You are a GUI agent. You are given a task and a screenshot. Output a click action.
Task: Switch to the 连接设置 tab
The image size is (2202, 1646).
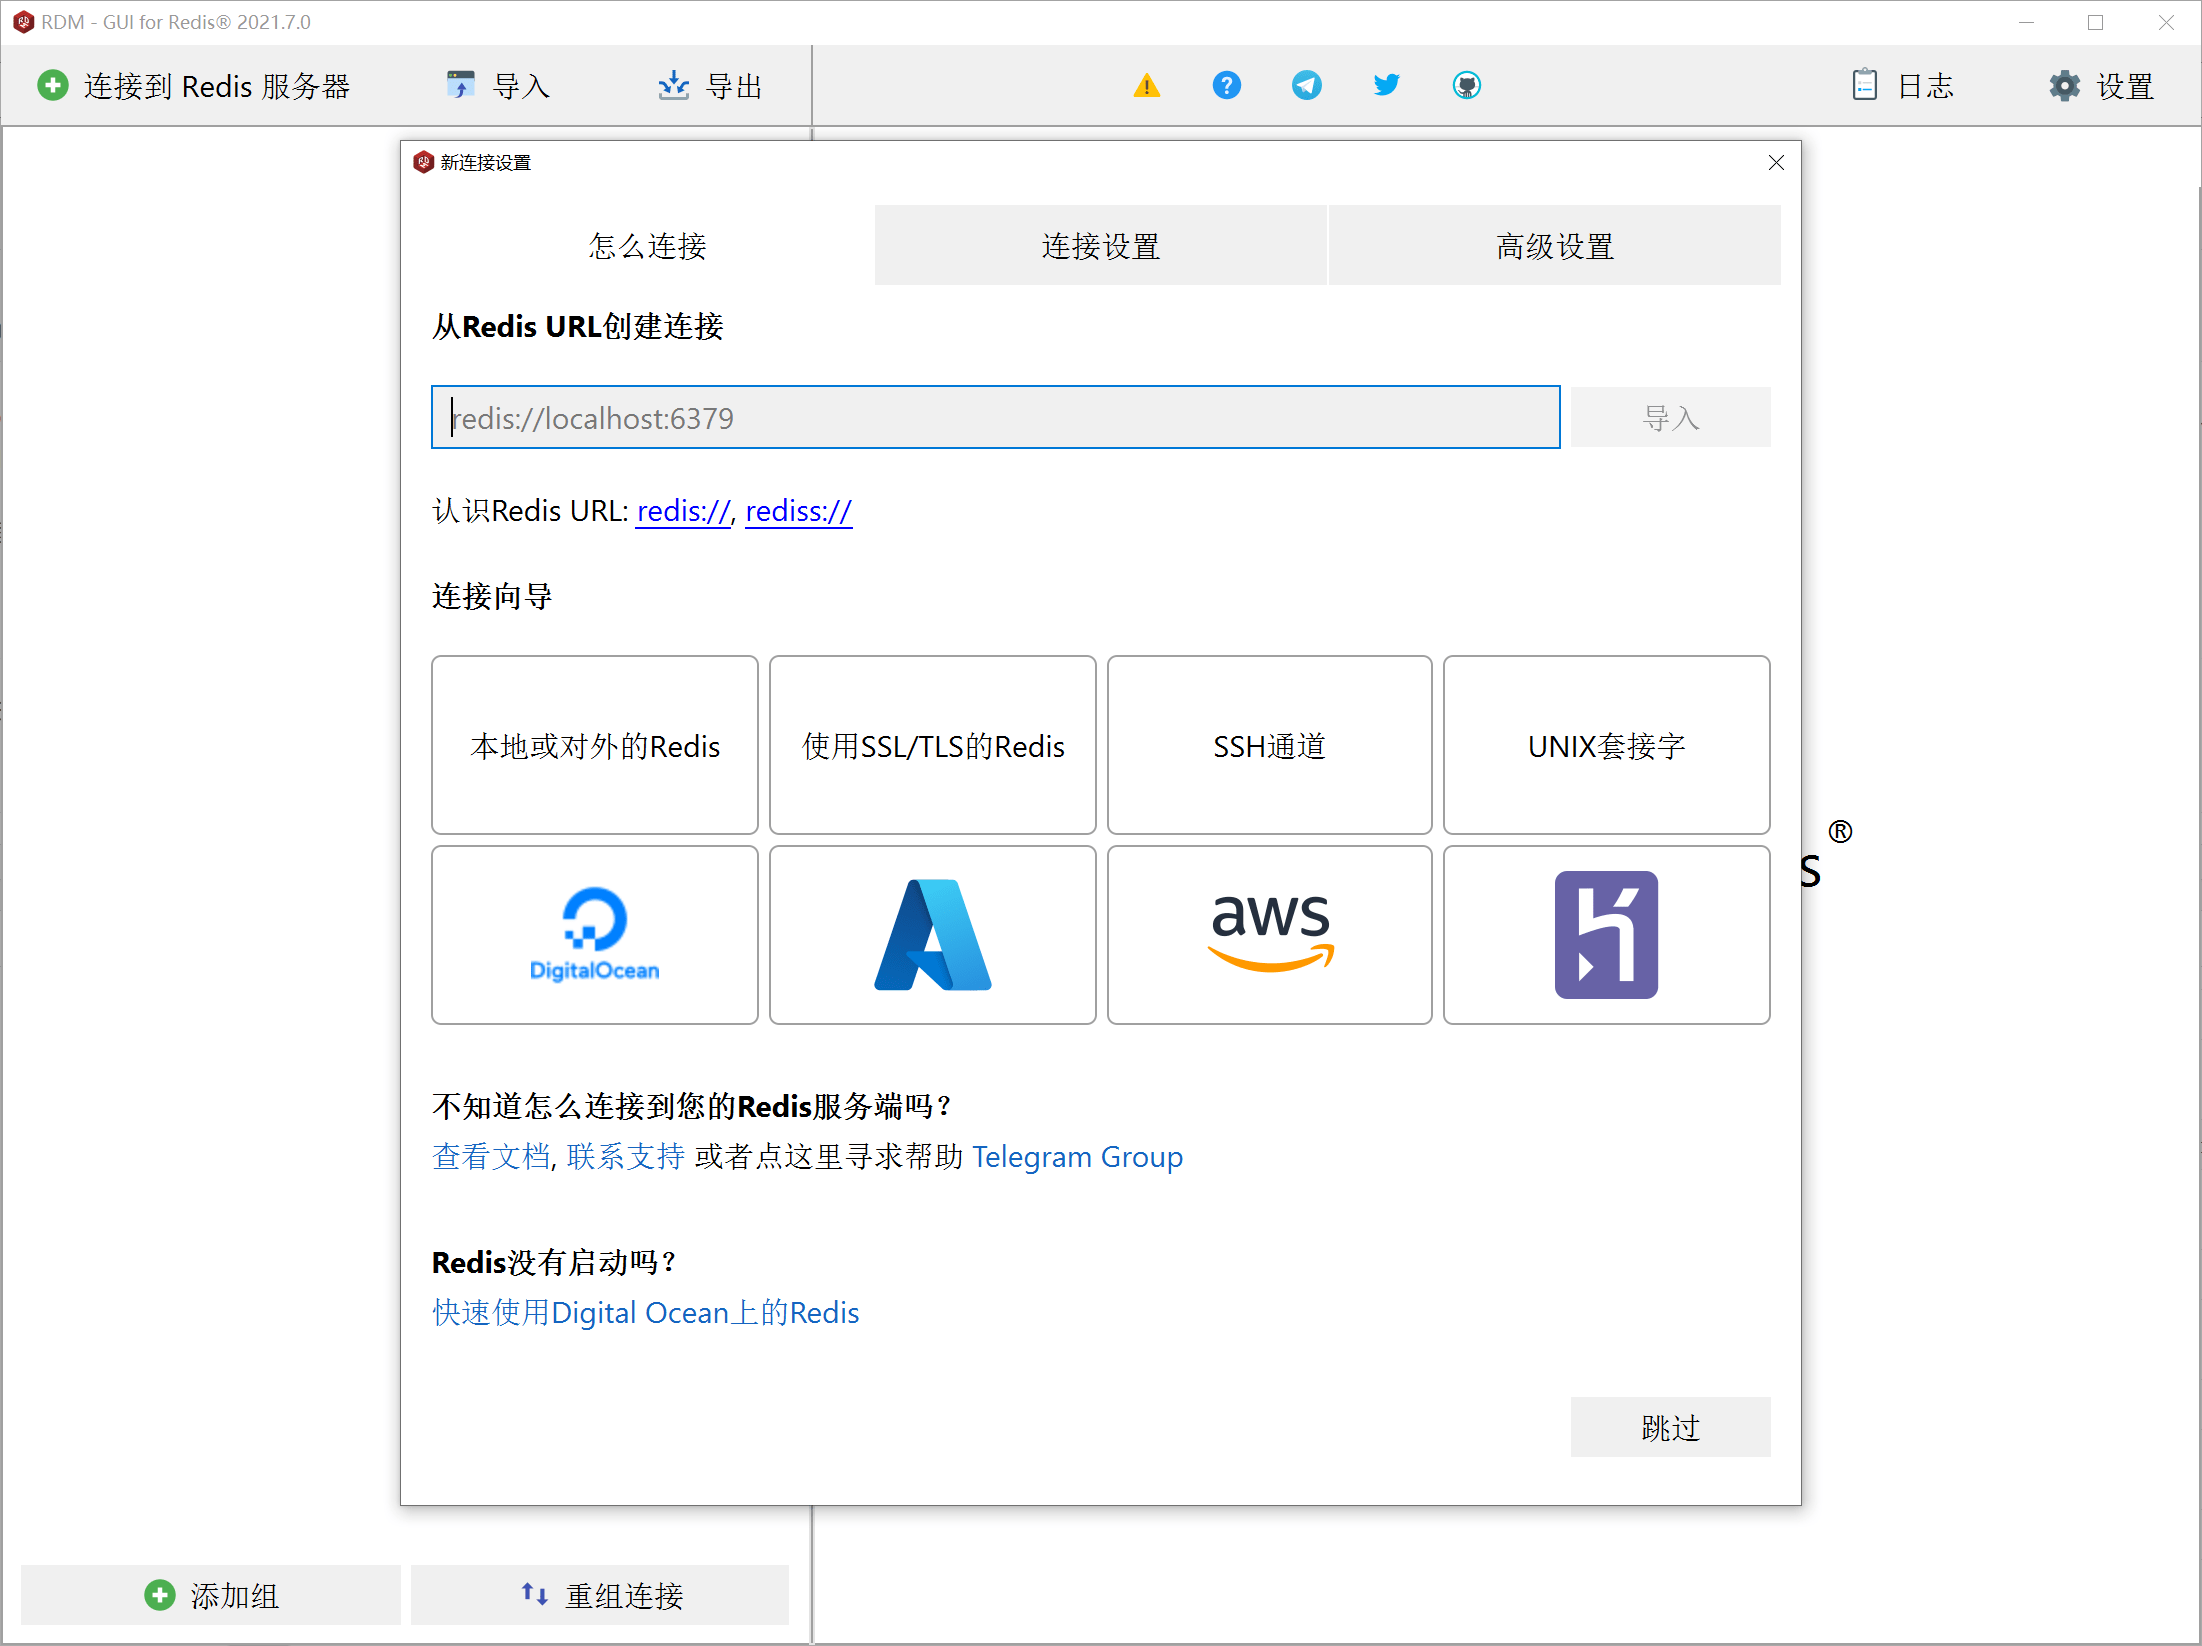(x=1099, y=245)
